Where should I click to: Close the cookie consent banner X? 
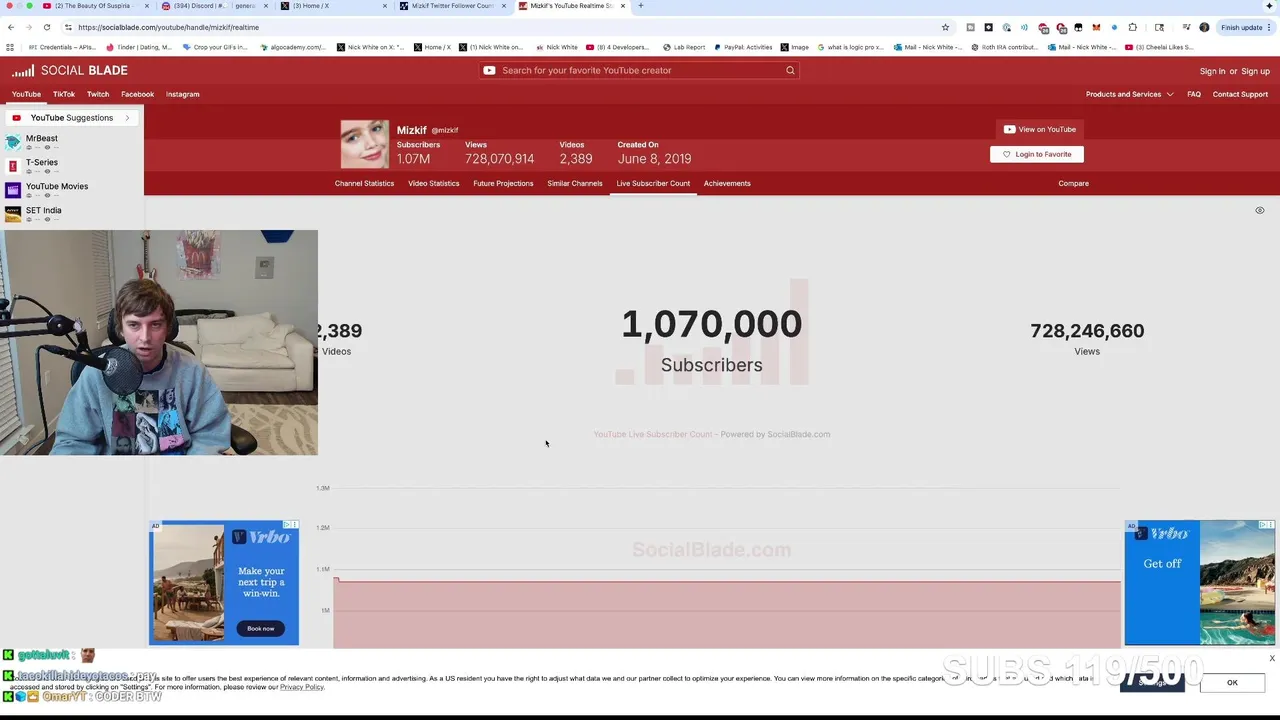[x=1272, y=658]
